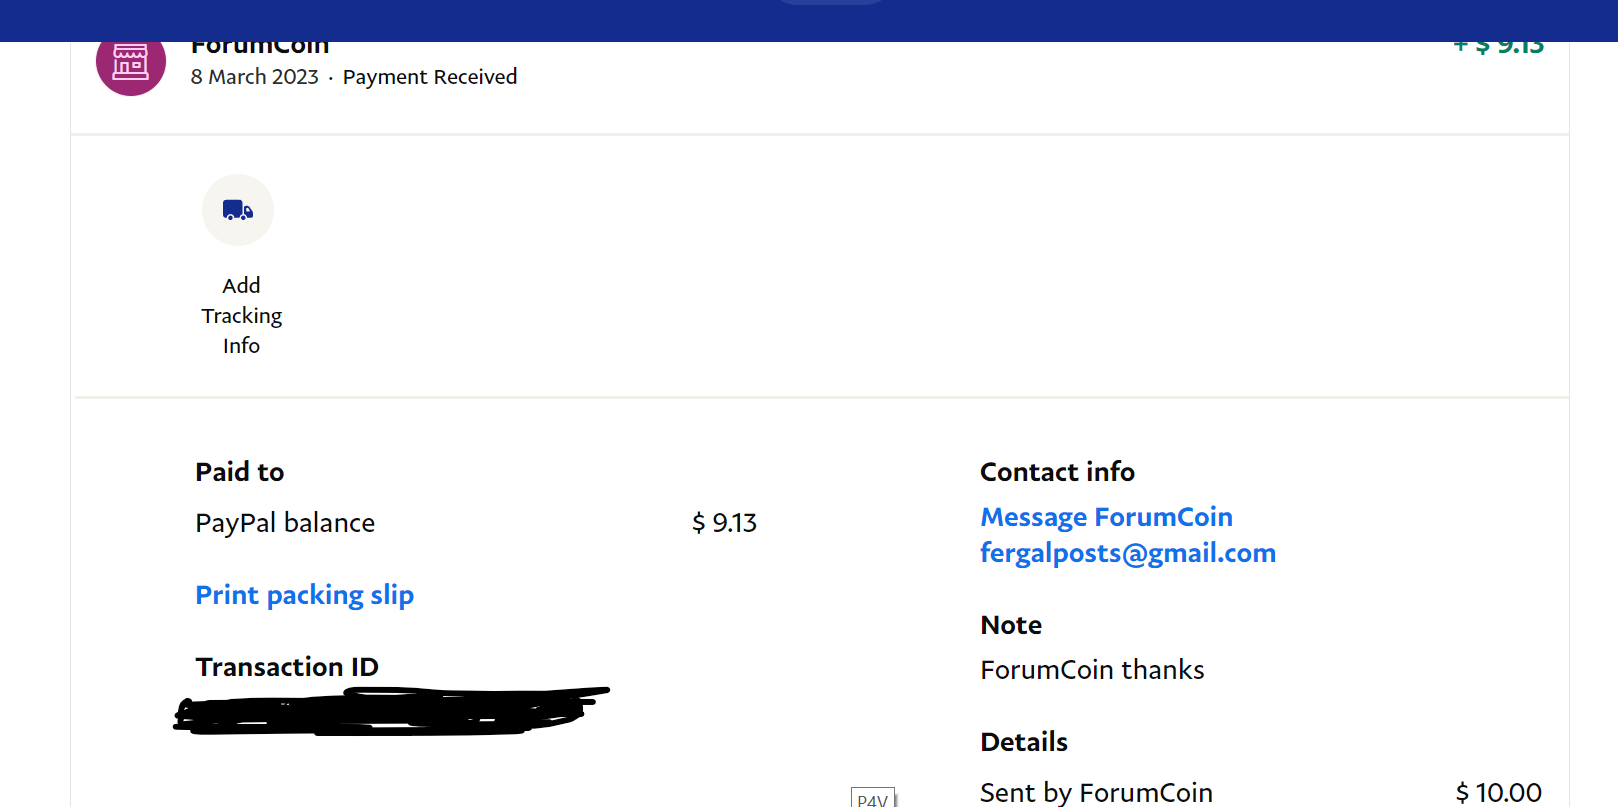
Task: Click the Payment Received status text
Action: [x=430, y=77]
